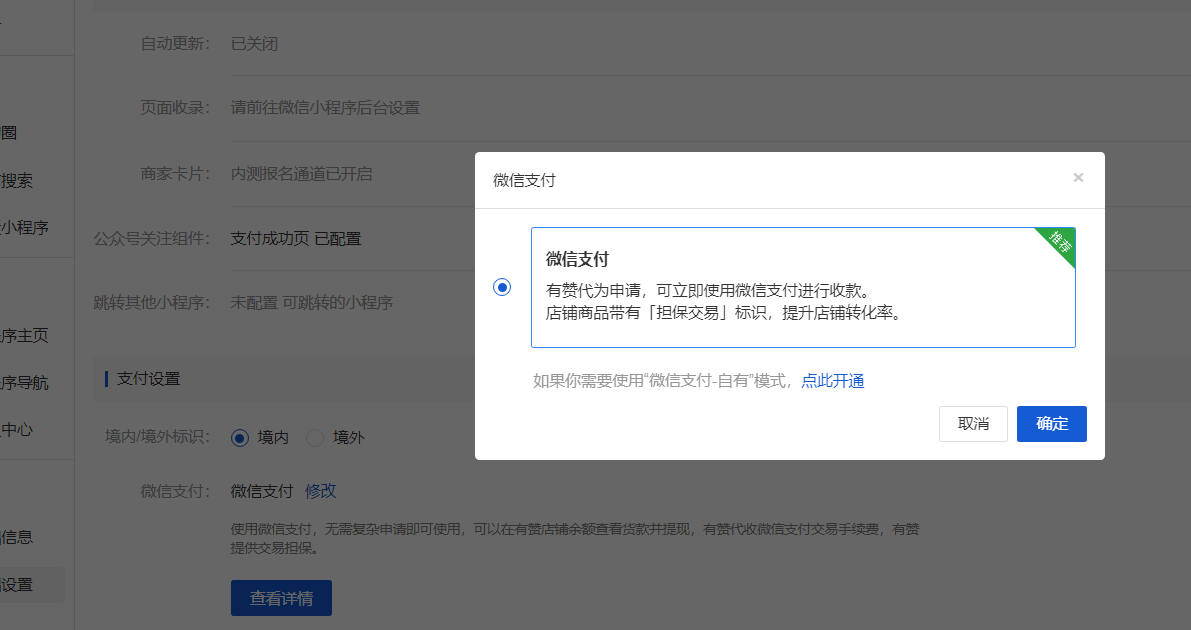Confirm with the 确定 button
Viewport: 1191px width, 630px height.
click(x=1052, y=423)
